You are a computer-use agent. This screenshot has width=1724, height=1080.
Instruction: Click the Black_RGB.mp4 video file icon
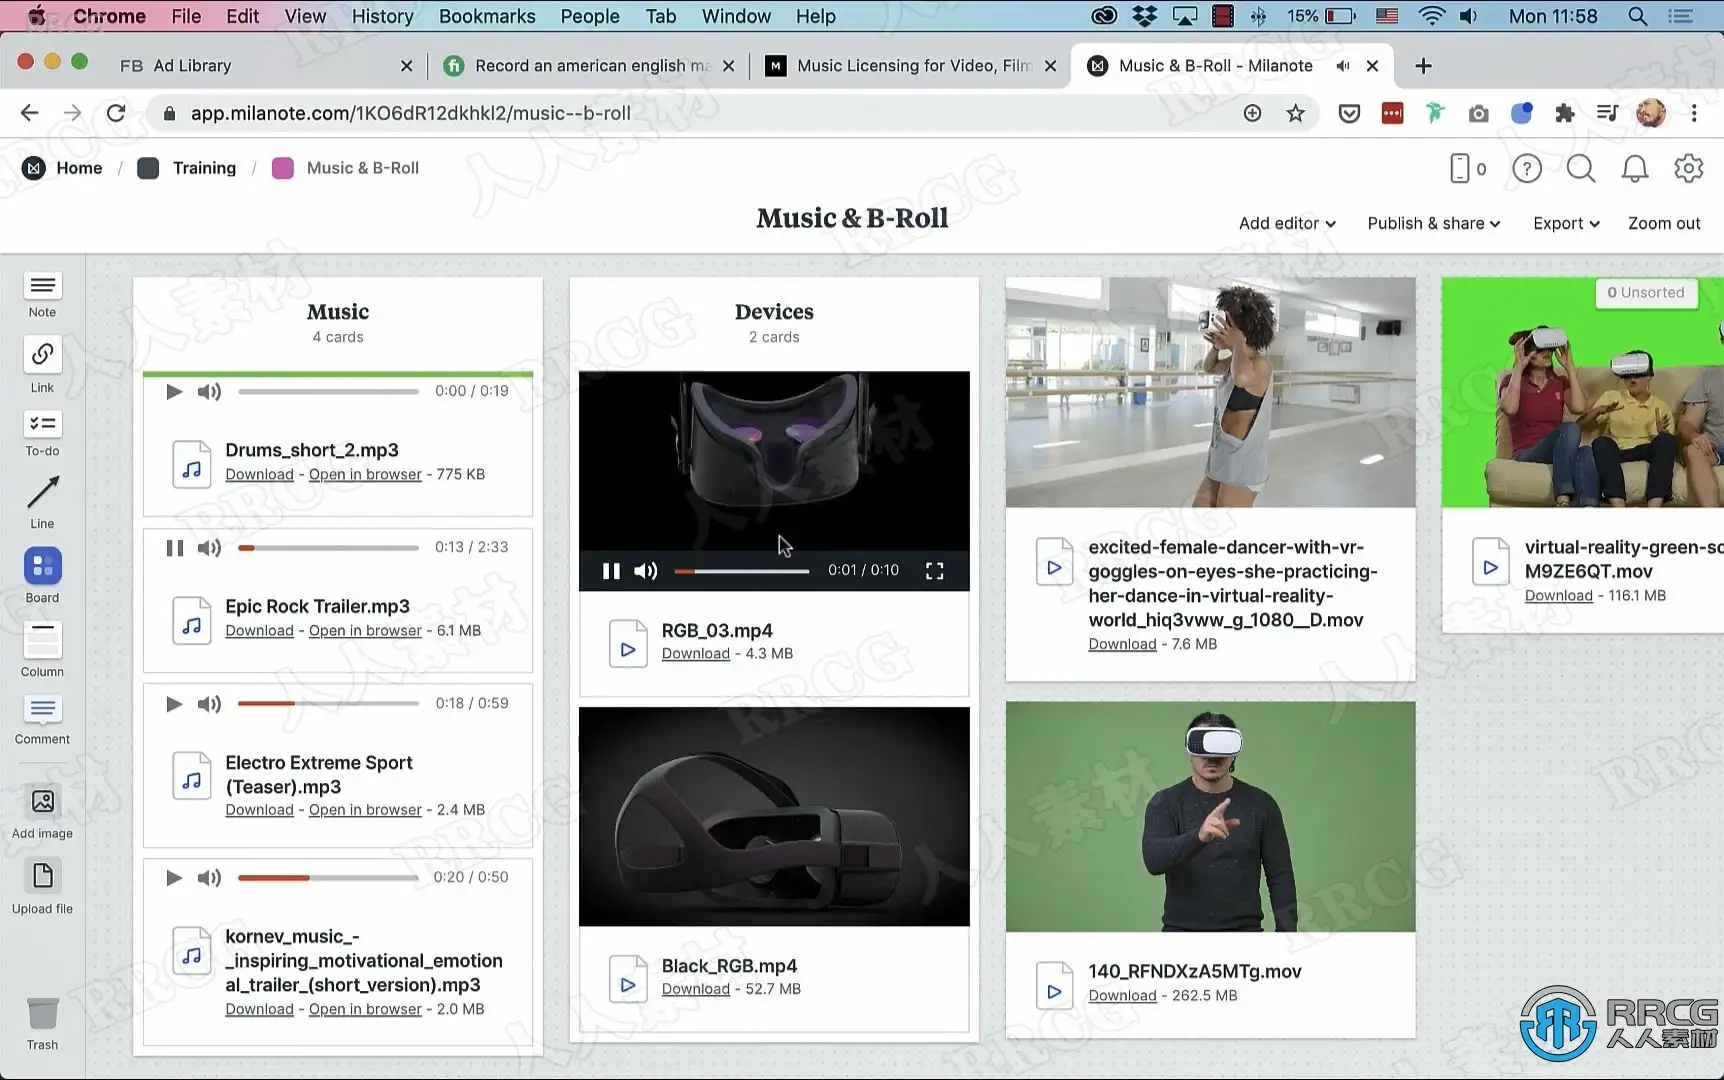(x=628, y=979)
